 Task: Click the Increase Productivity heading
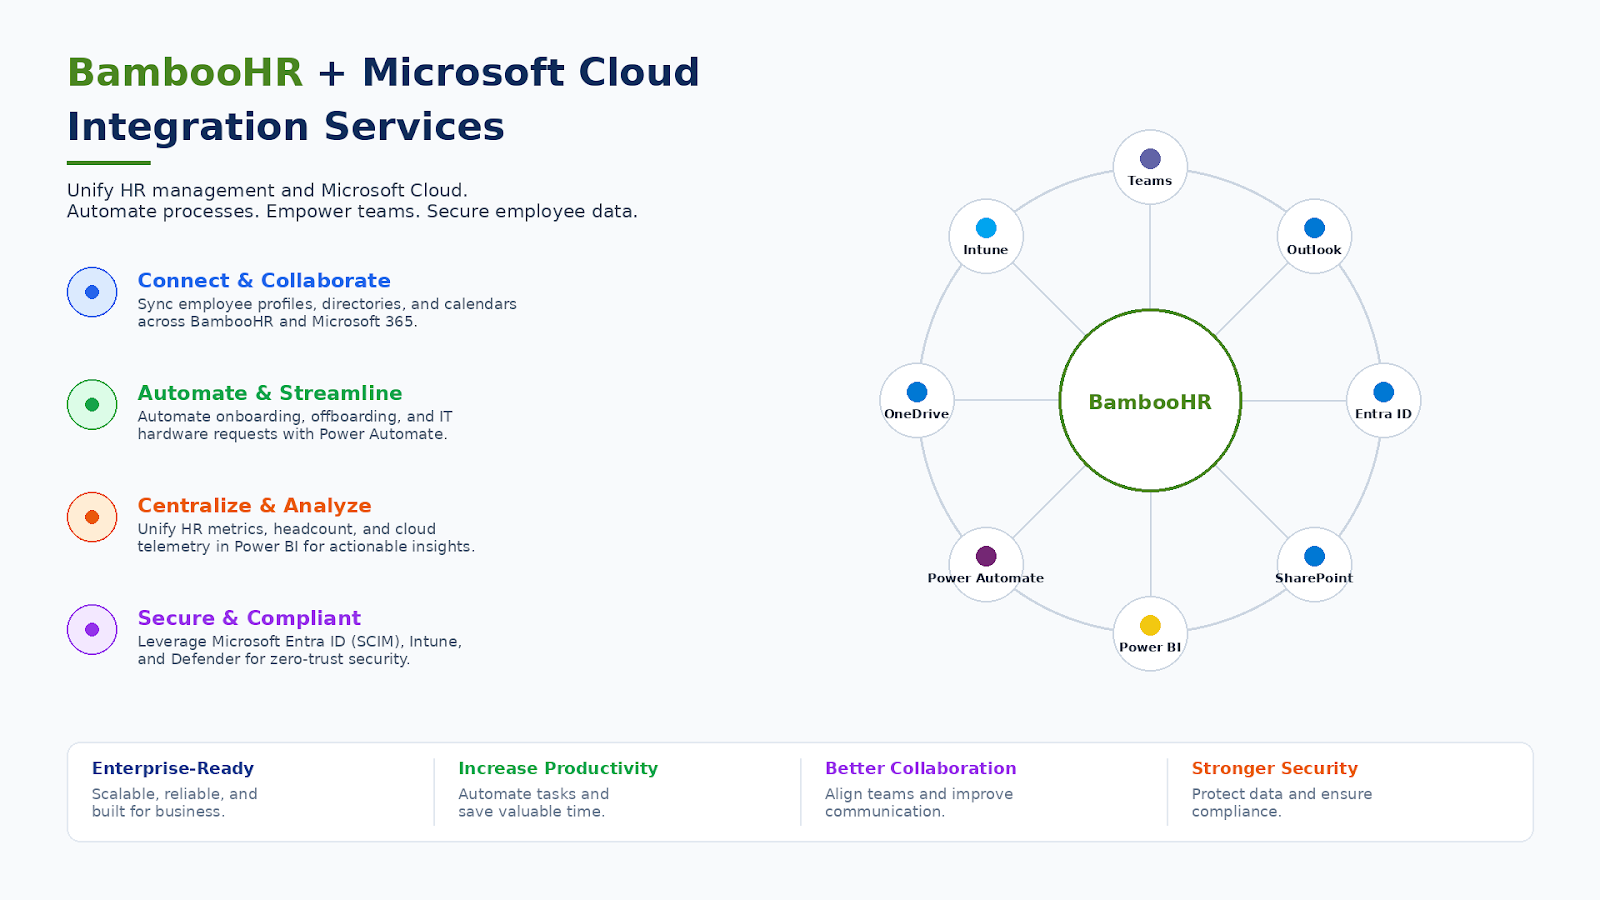coord(558,768)
